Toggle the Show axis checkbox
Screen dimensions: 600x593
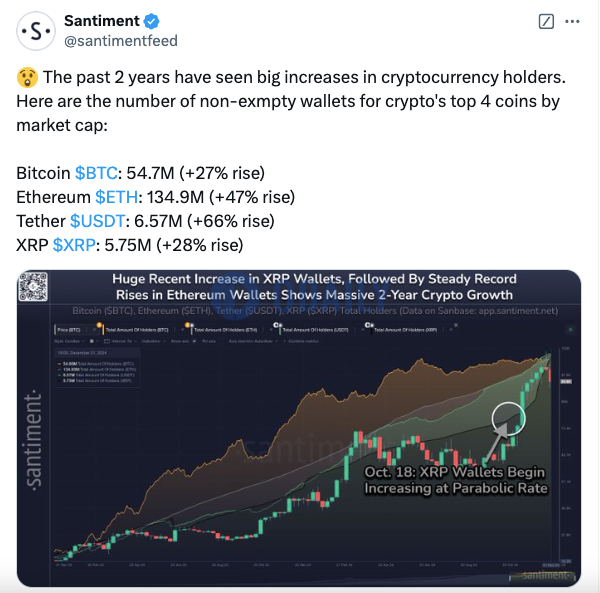(x=194, y=341)
